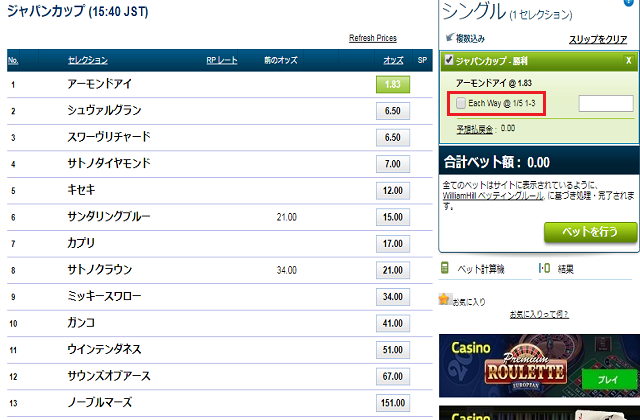Click the favorites star icon
Viewport: 640px width, 420px height.
point(444,298)
